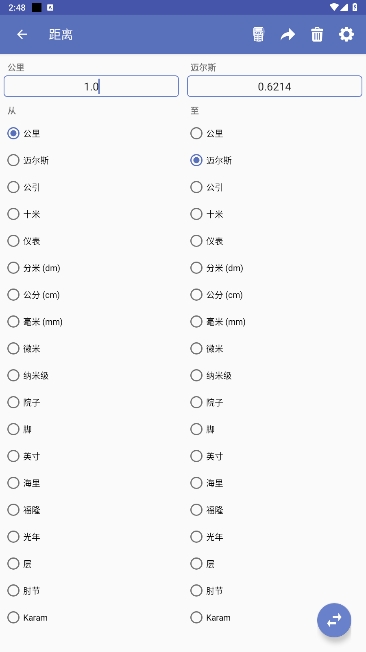The height and width of the screenshot is (652, 366).
Task: Click the 公里 input field showing 1.0
Action: point(92,86)
